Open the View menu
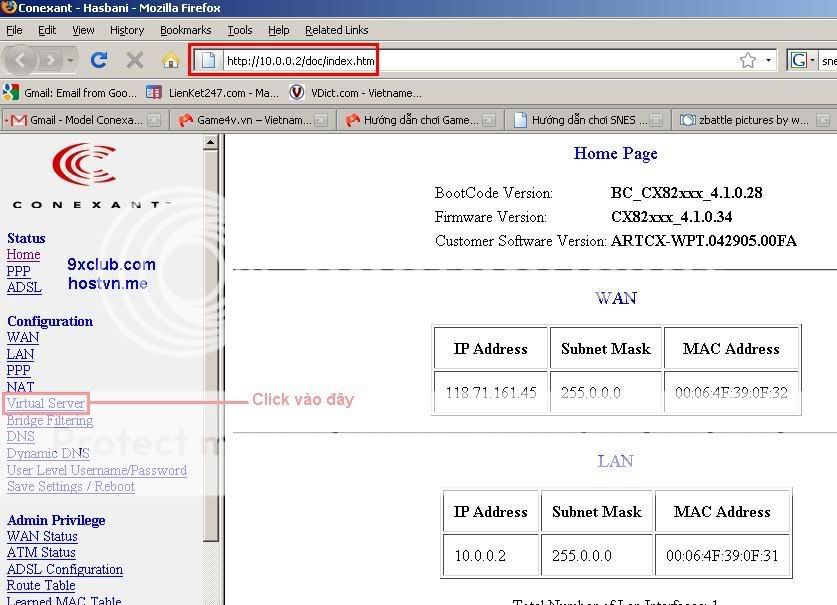The width and height of the screenshot is (837, 605). (x=83, y=30)
